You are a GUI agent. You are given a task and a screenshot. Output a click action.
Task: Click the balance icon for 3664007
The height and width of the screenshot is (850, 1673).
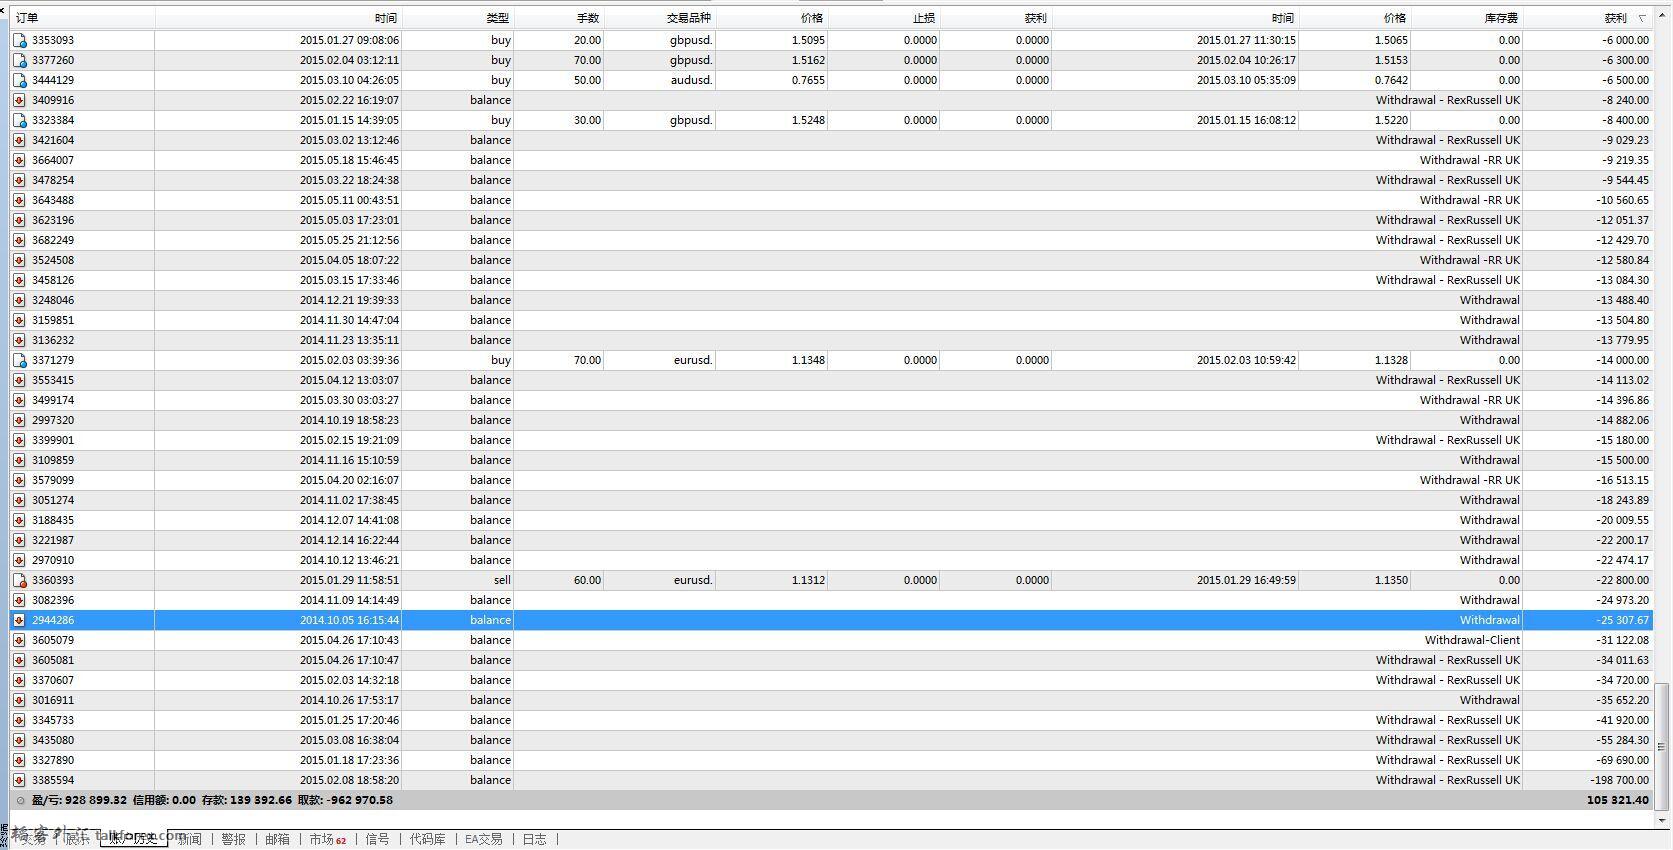(x=19, y=160)
